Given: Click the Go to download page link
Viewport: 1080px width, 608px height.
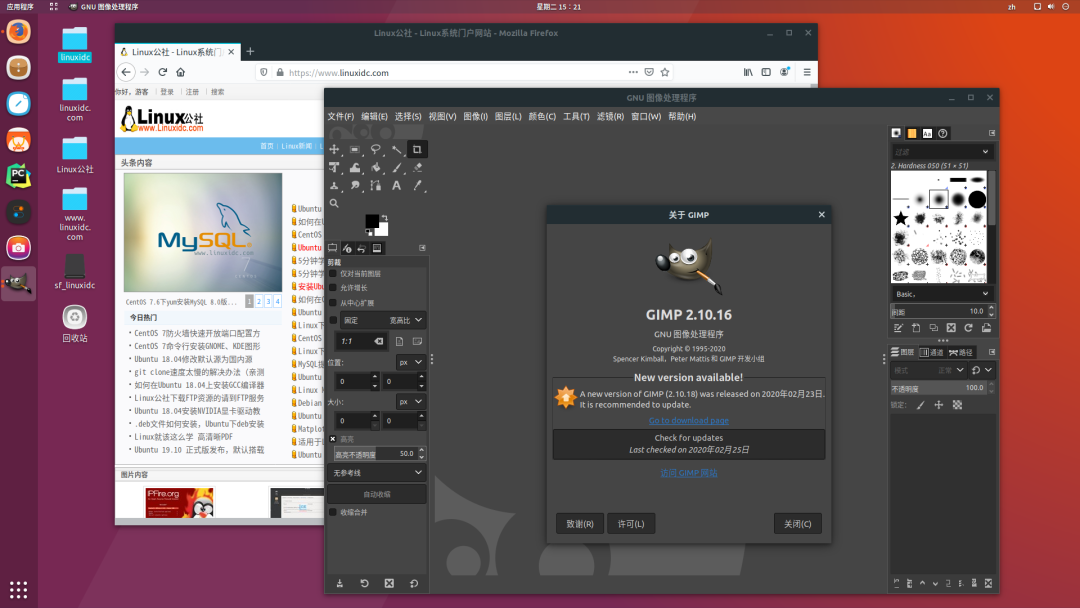Looking at the screenshot, I should pos(689,421).
